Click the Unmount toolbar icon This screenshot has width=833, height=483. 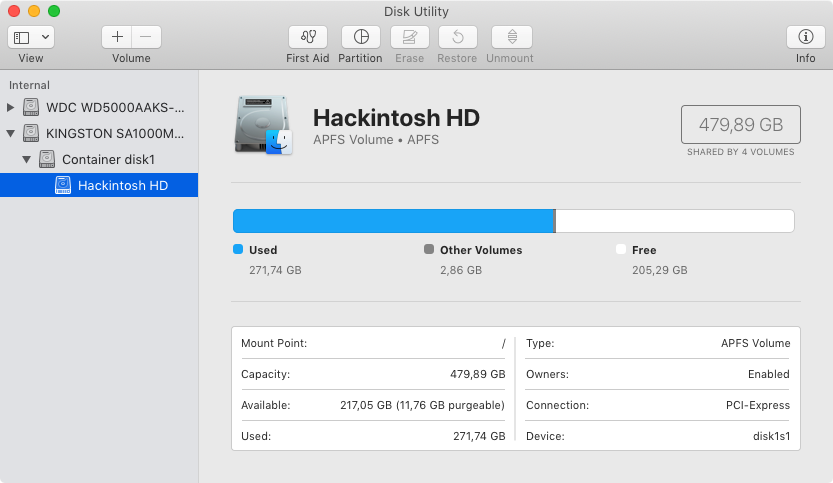pyautogui.click(x=512, y=37)
